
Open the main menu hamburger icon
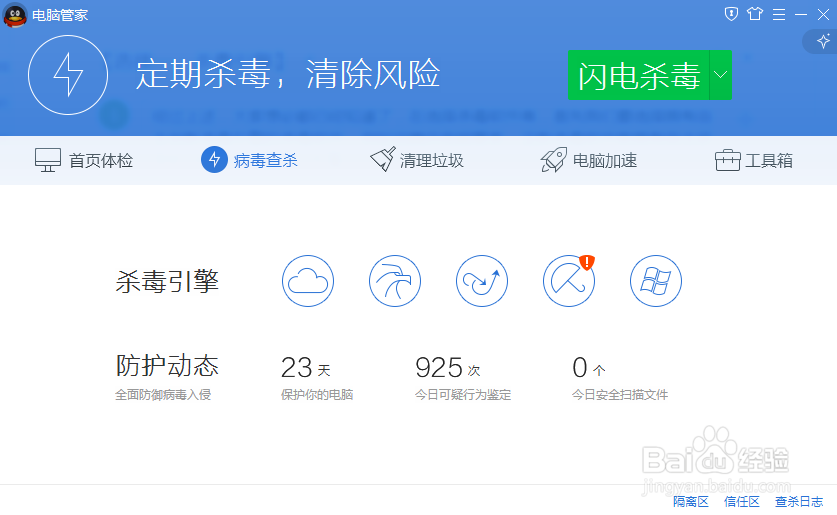(779, 14)
